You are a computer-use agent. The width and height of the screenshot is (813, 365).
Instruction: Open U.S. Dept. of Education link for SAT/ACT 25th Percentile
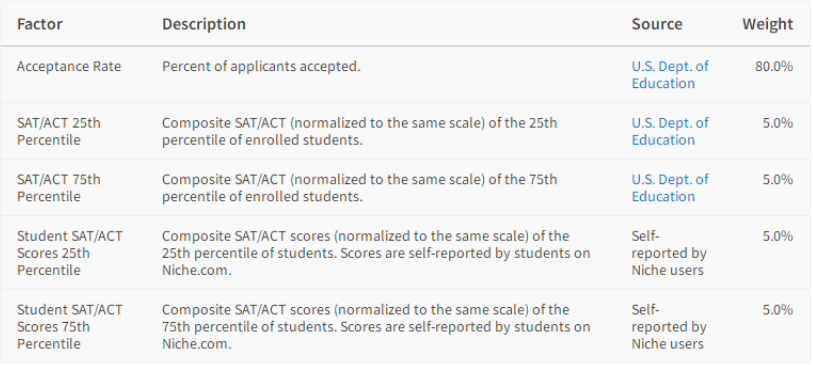point(670,131)
